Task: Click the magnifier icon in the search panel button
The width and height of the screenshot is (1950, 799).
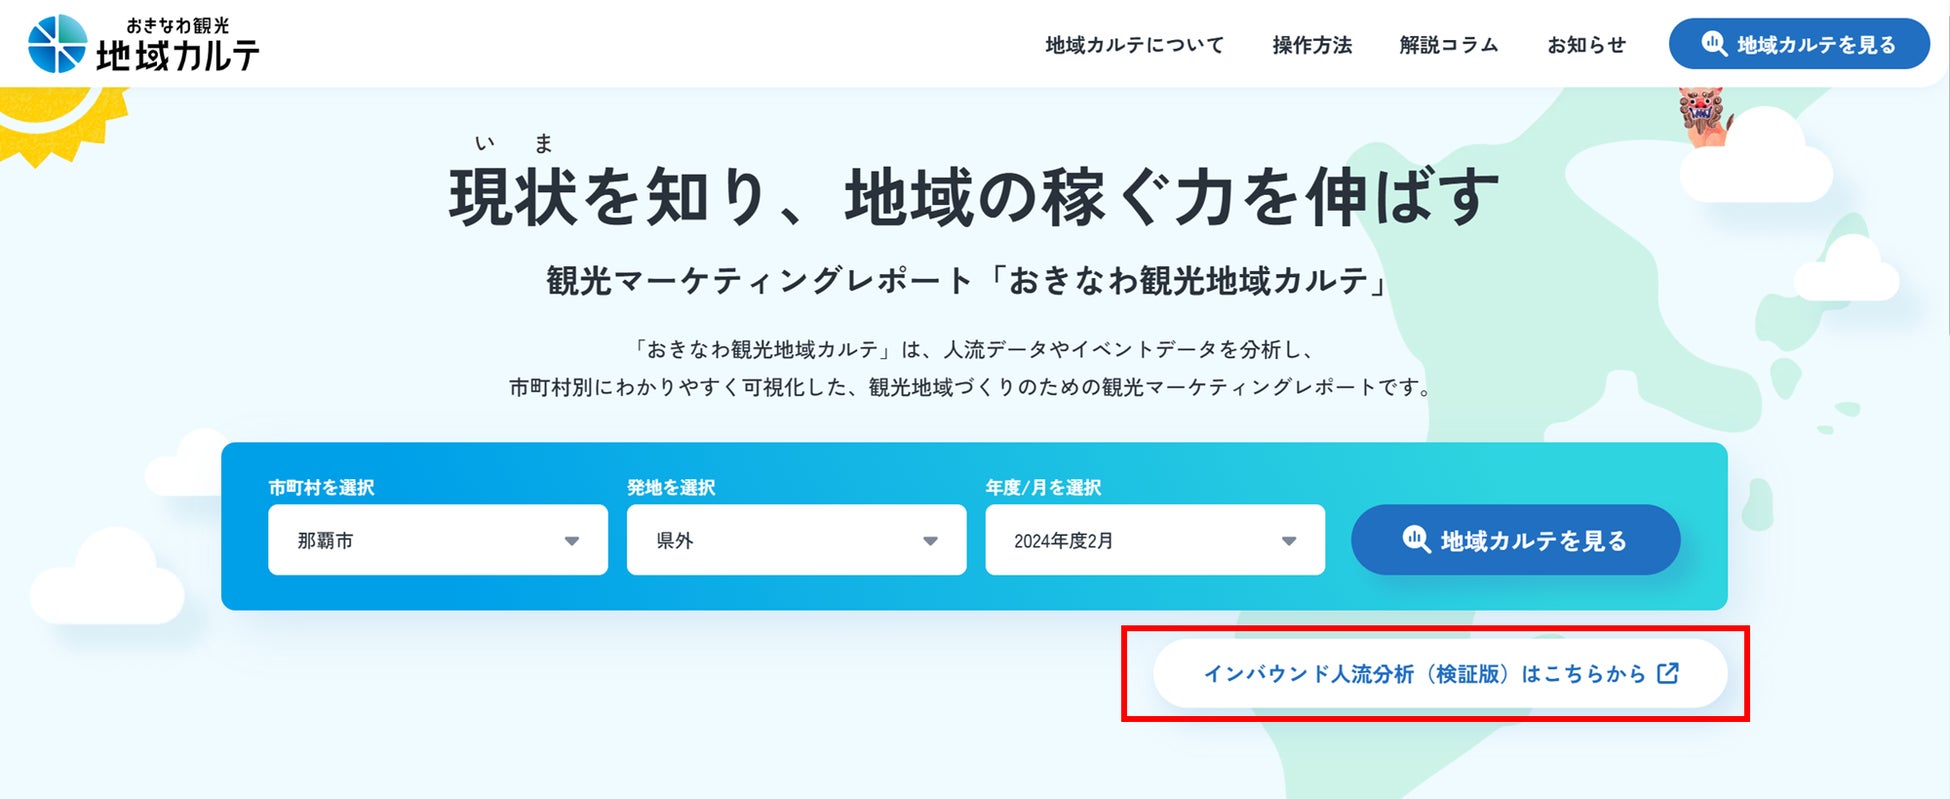Action: point(1416,540)
